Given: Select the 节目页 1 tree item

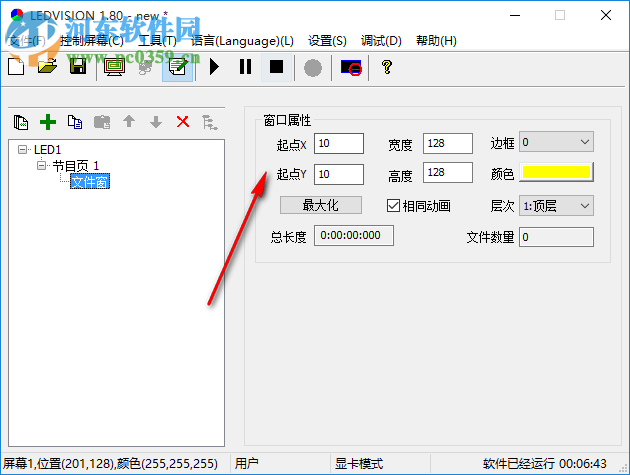Looking at the screenshot, I should pyautogui.click(x=76, y=166).
